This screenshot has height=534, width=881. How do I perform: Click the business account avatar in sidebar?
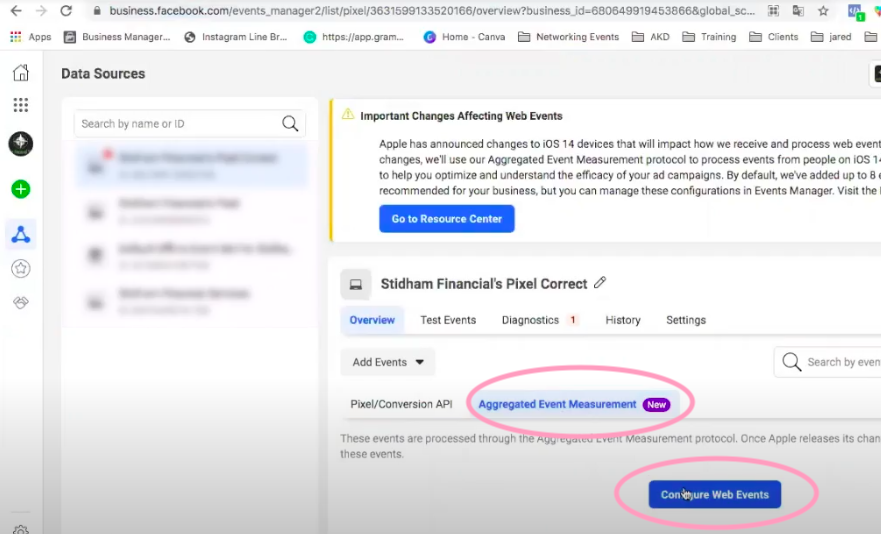21,143
